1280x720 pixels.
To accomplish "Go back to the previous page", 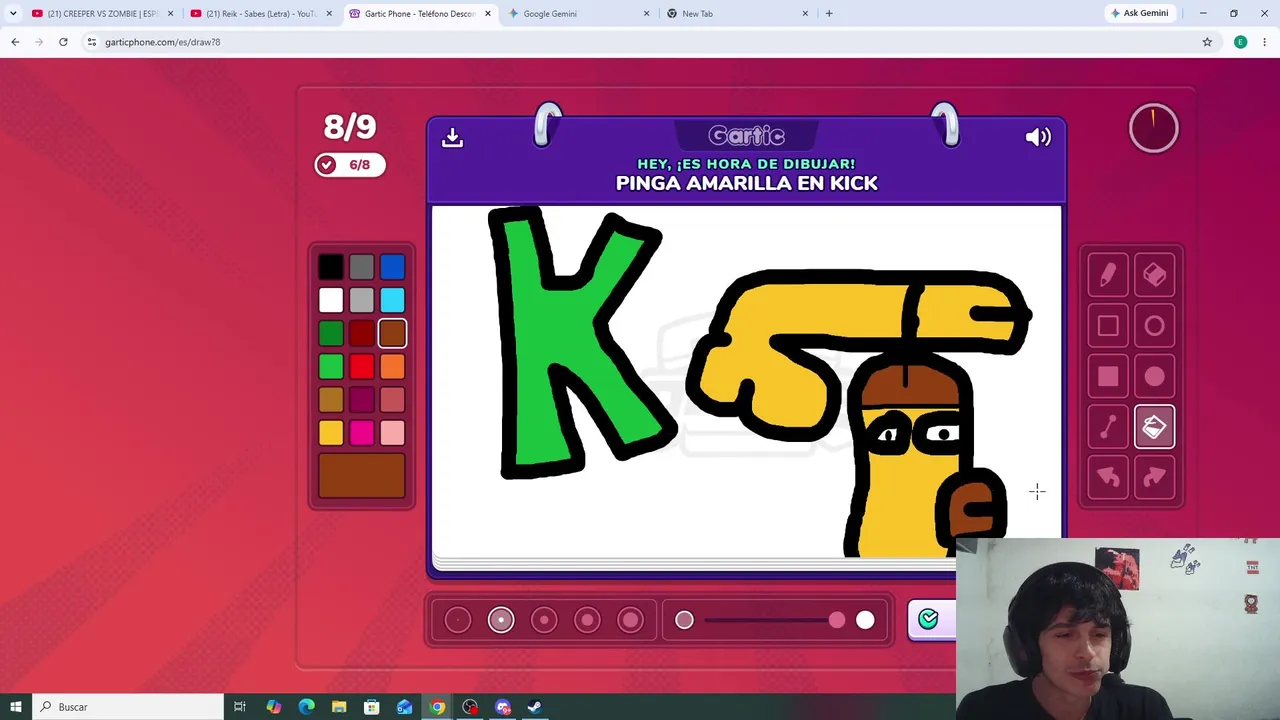I will (15, 42).
